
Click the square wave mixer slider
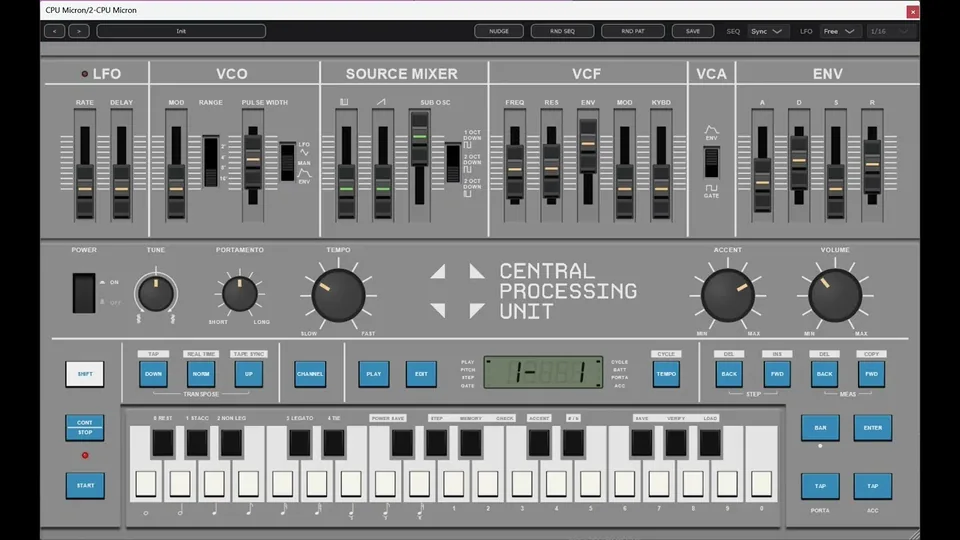347,189
